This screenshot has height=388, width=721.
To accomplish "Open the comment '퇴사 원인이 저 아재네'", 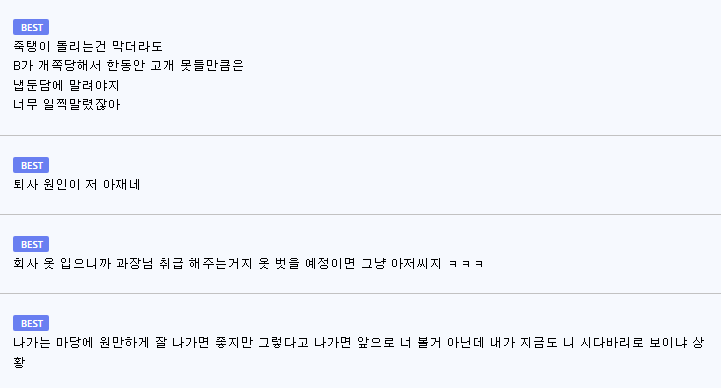I will (76, 184).
